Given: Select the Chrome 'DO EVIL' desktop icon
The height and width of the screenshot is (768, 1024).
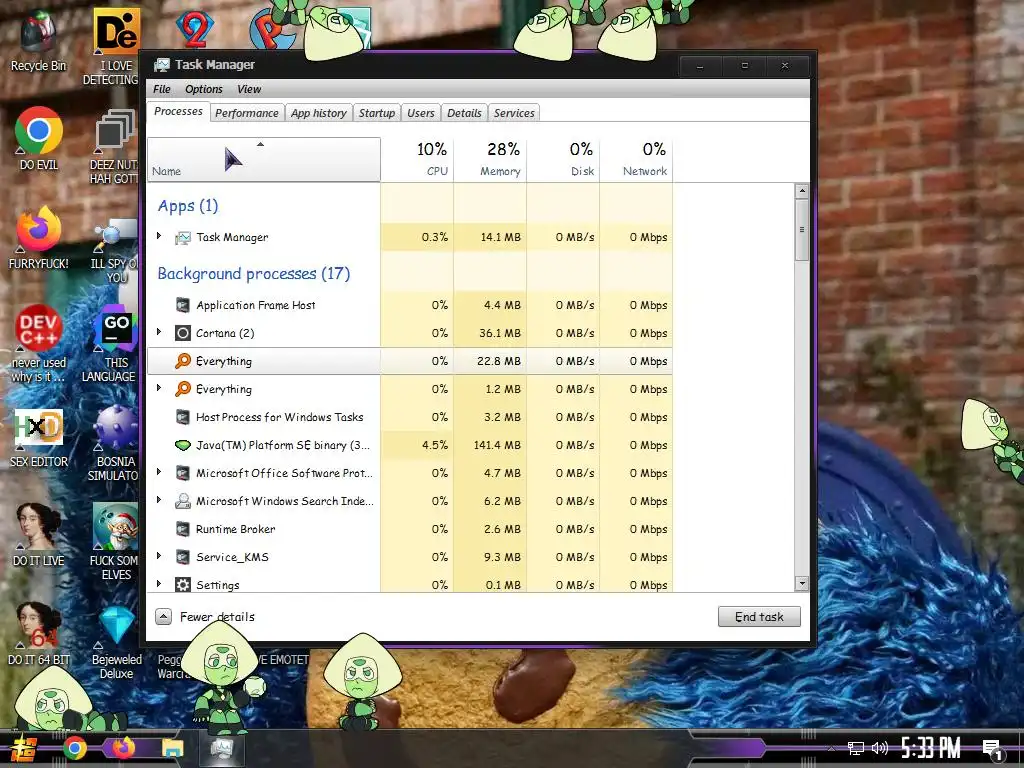Looking at the screenshot, I should coord(39,138).
